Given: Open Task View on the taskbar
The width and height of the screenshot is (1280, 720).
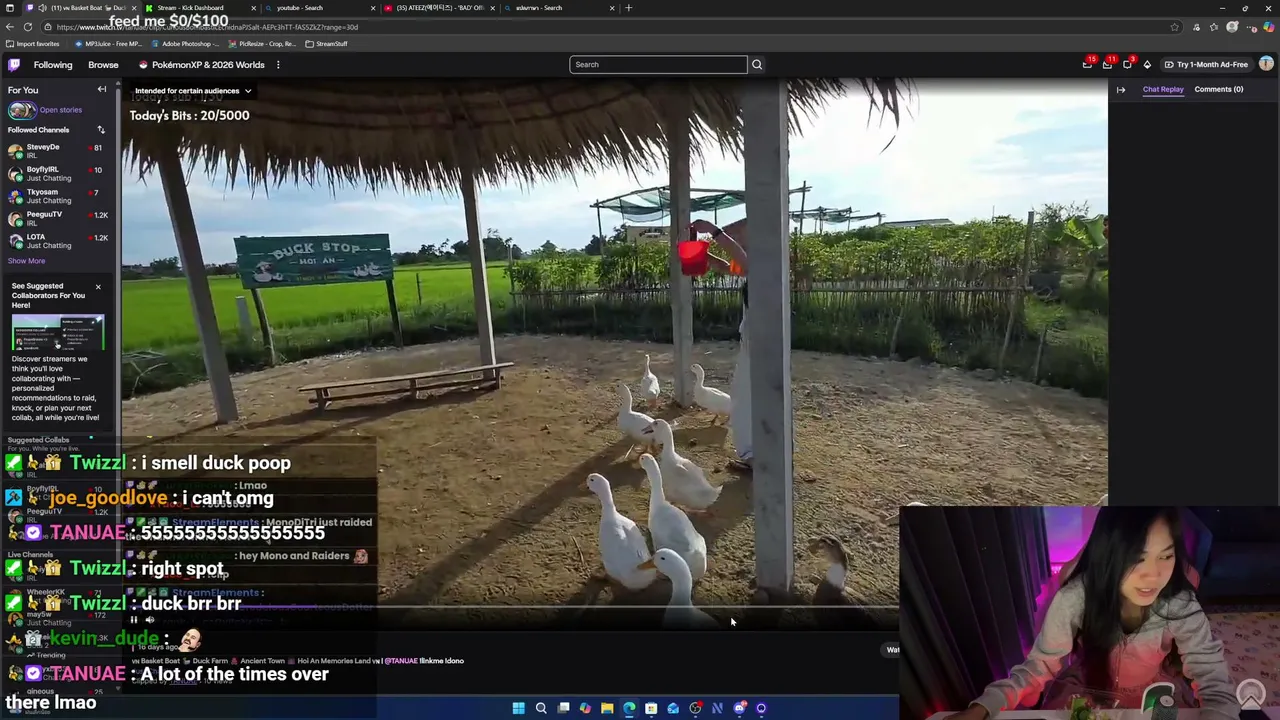Looking at the screenshot, I should click(563, 708).
